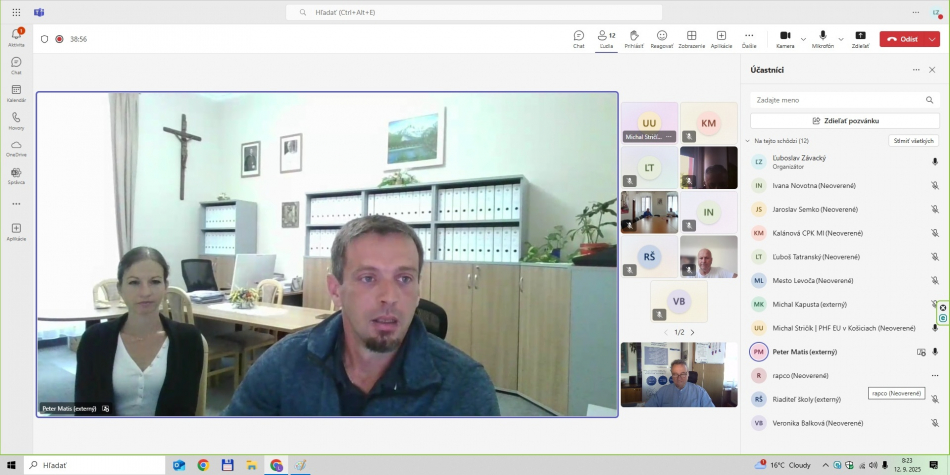Click the Zdieľať share screen icon
This screenshot has height=475, width=950.
860,38
